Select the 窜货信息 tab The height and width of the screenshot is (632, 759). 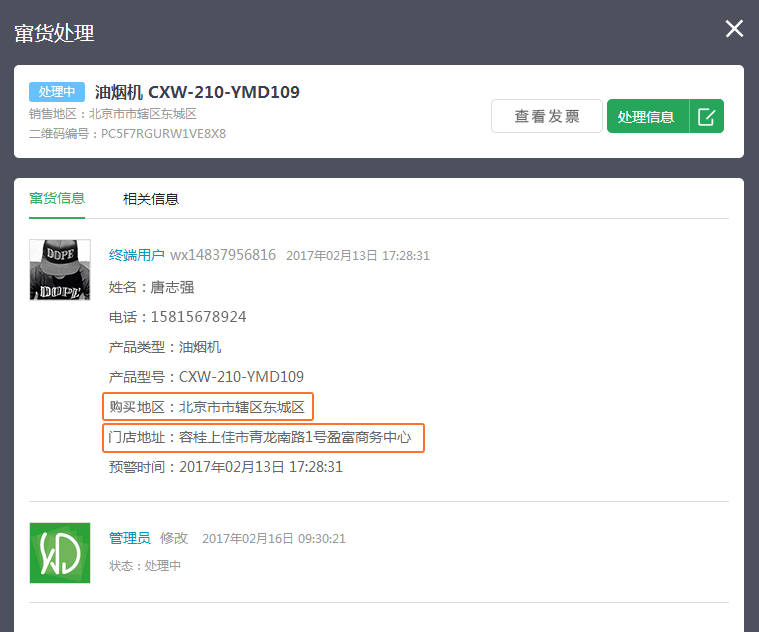57,198
